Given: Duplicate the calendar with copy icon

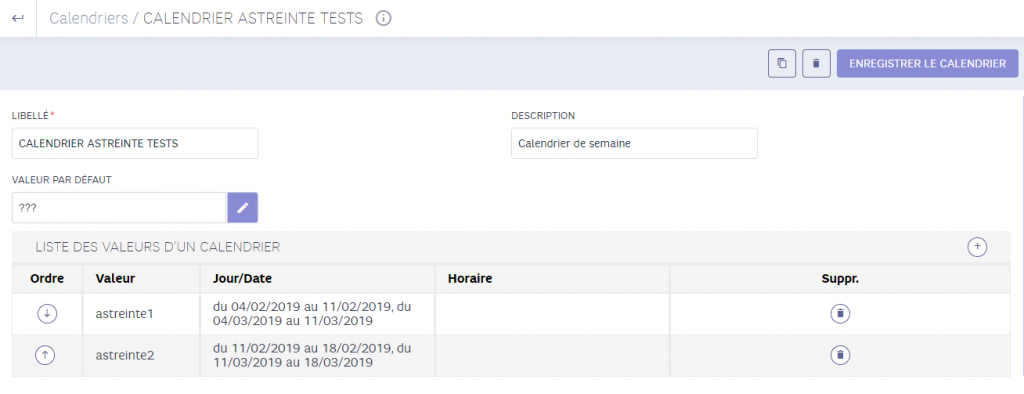Looking at the screenshot, I should coord(782,63).
